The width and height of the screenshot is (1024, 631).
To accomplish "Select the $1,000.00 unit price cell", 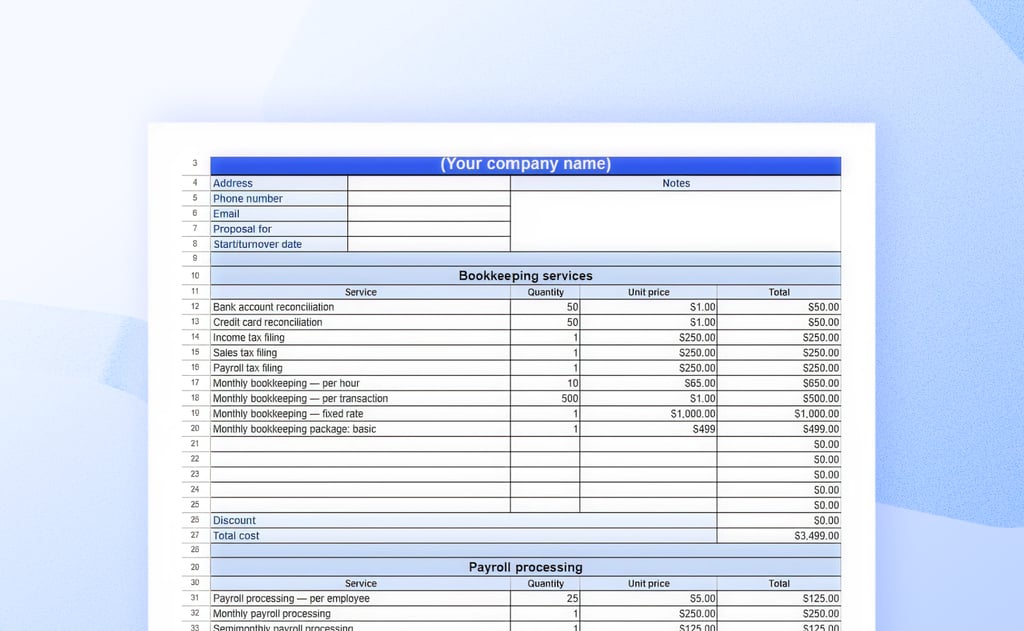I will point(648,413).
